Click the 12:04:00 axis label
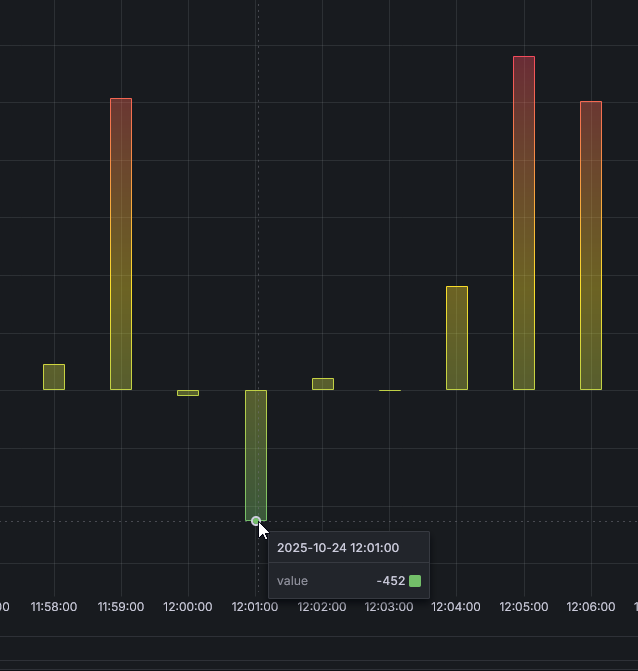The image size is (638, 671). point(456,607)
